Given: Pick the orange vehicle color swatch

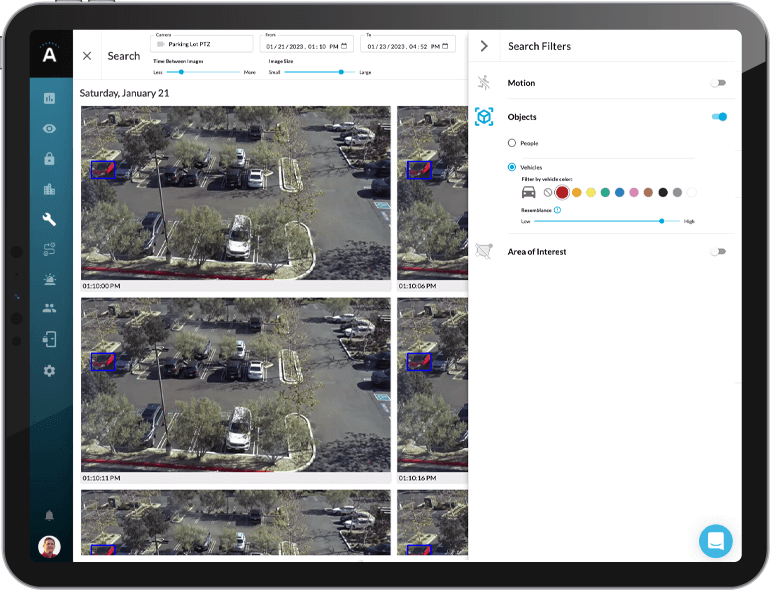Looking at the screenshot, I should (577, 193).
